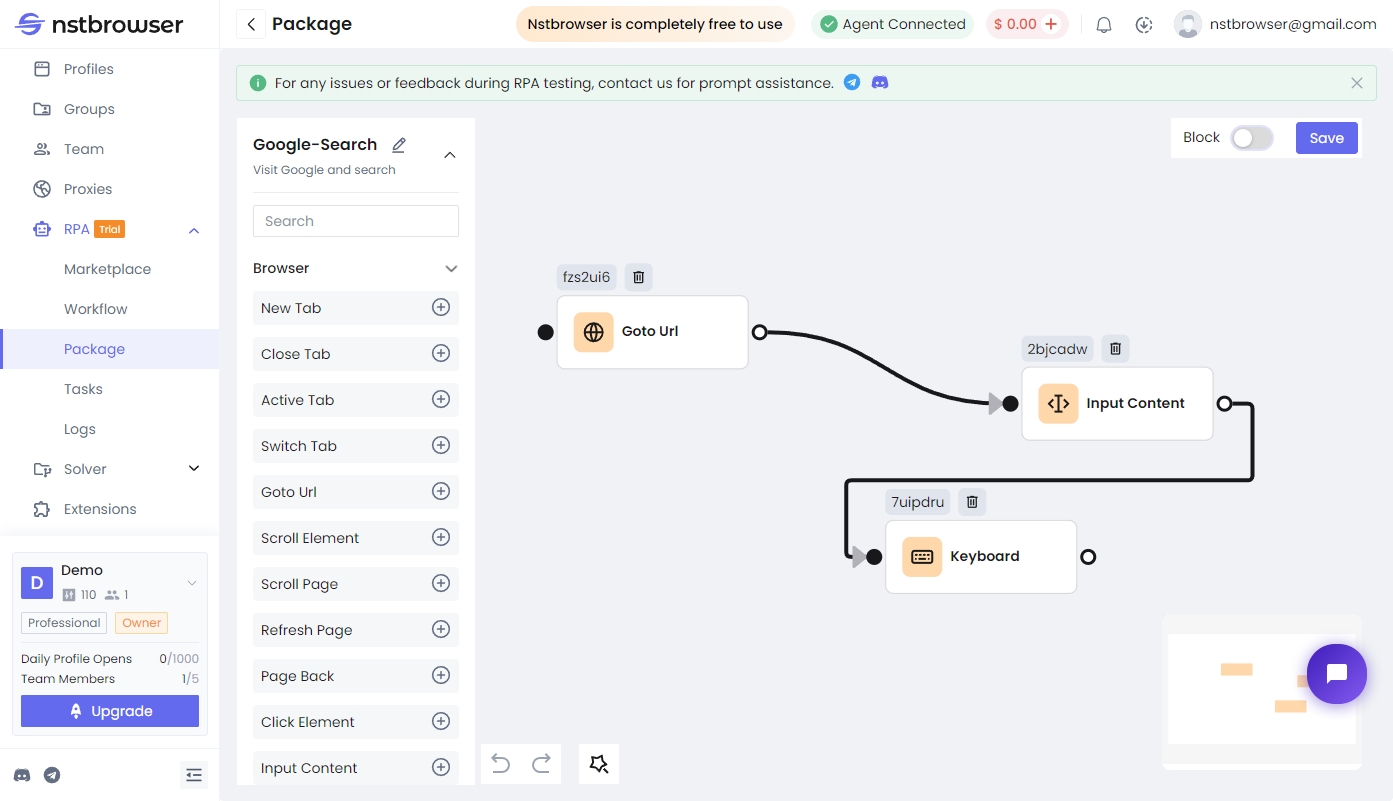The image size is (1393, 801).
Task: Delete the 7uipdru node with trash icon
Action: 972,502
